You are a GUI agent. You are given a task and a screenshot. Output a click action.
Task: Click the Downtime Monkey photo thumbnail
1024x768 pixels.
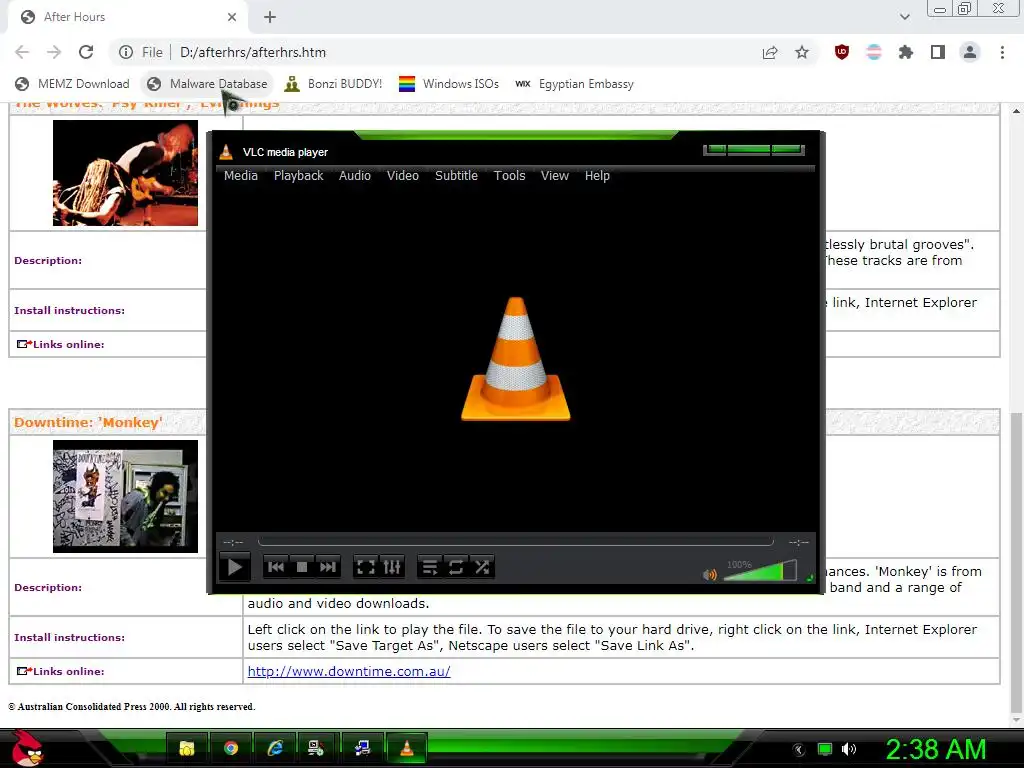point(125,496)
